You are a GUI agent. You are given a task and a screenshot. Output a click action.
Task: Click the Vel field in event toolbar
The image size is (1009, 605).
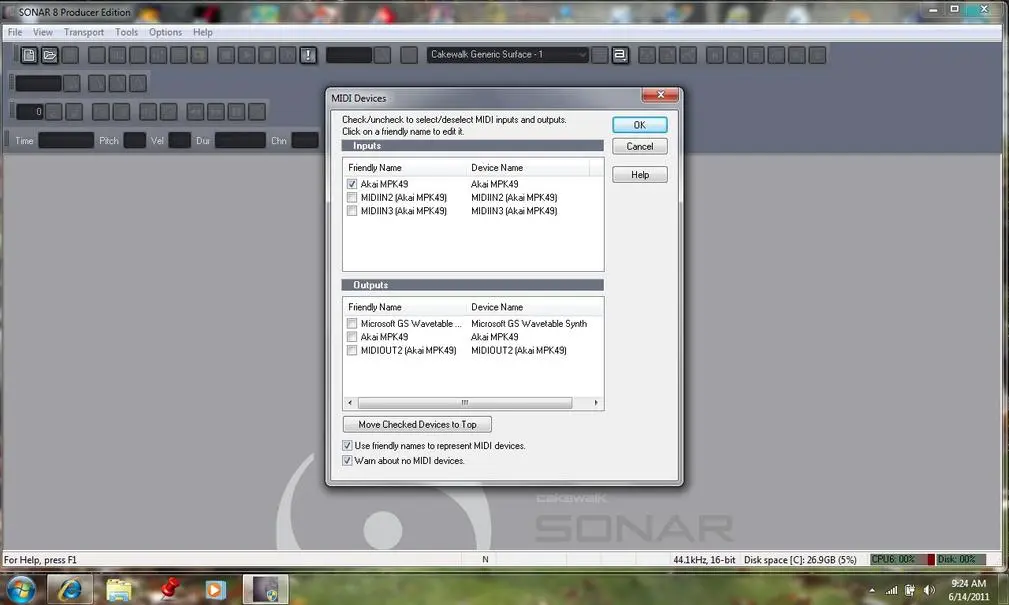pos(180,140)
